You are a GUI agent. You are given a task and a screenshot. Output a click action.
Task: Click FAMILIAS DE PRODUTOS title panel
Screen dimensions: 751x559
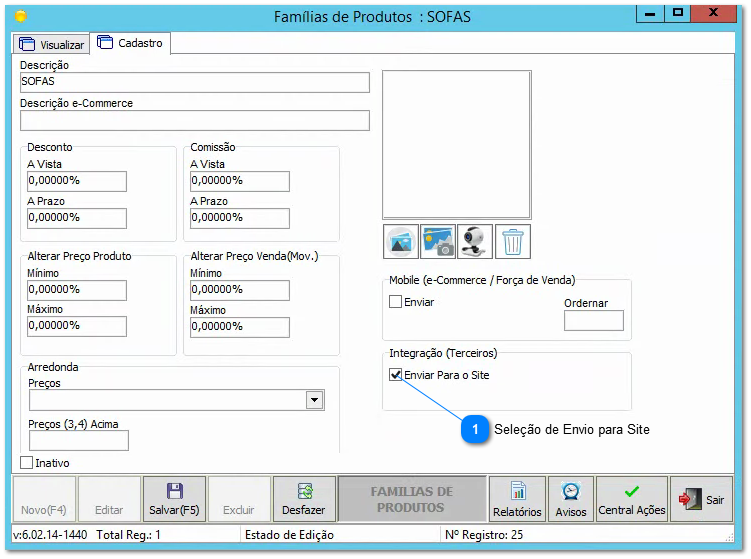411,499
